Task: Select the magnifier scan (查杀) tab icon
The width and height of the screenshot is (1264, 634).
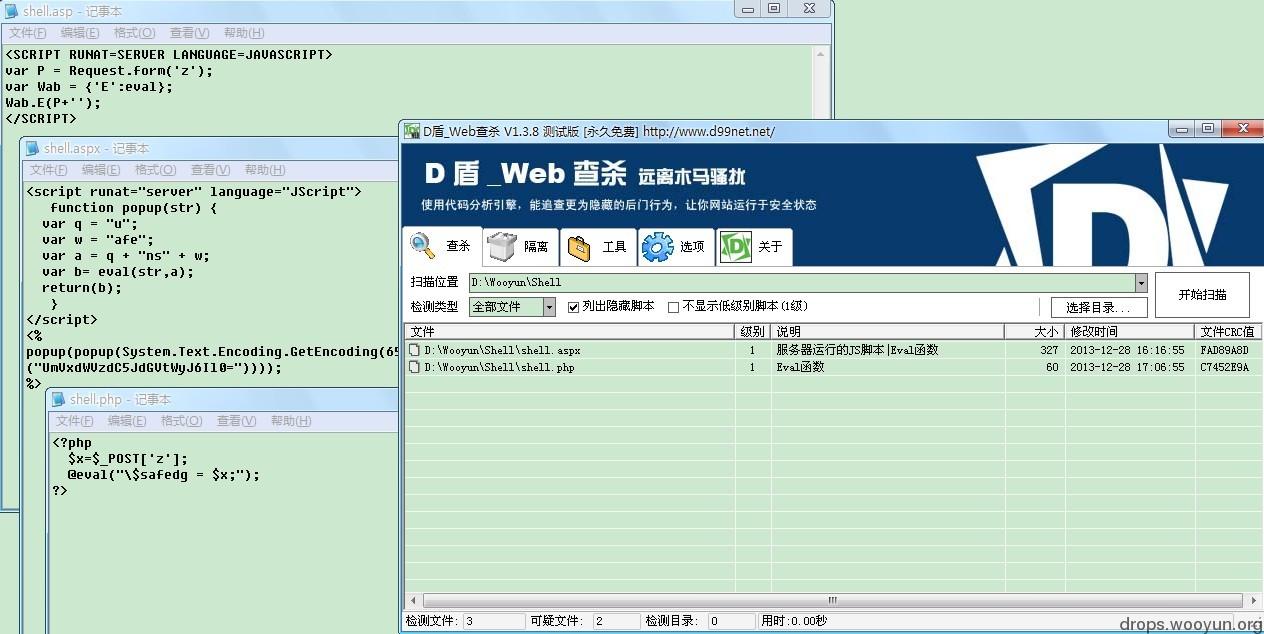Action: tap(423, 246)
